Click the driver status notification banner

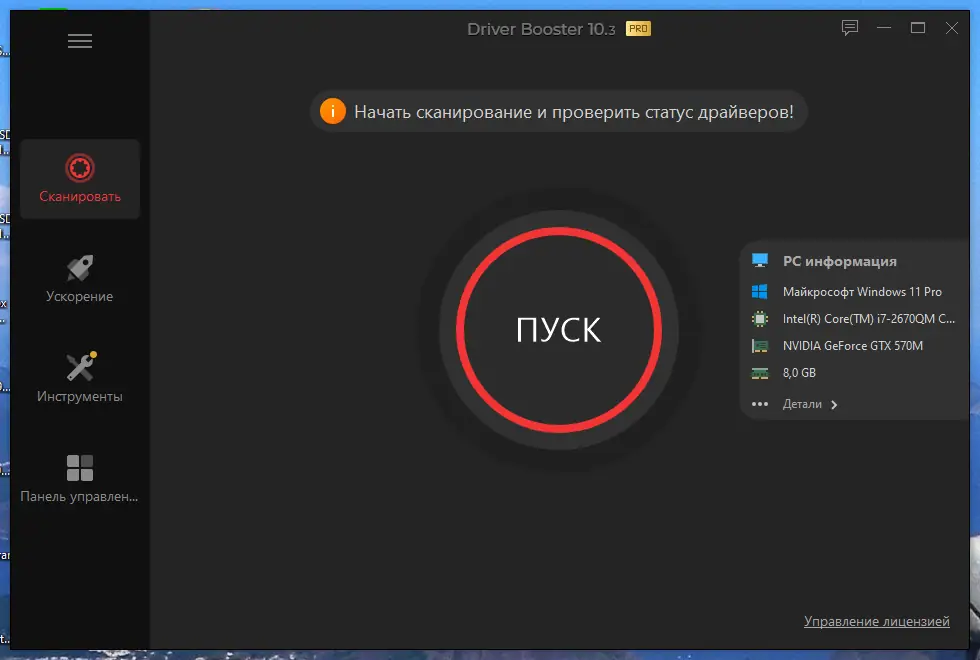click(x=558, y=111)
